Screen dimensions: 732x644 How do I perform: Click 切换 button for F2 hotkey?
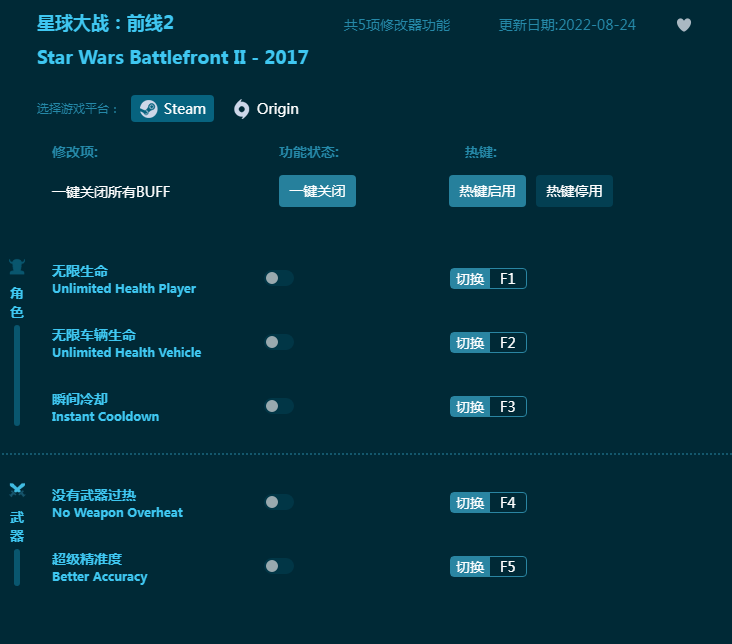pyautogui.click(x=470, y=343)
